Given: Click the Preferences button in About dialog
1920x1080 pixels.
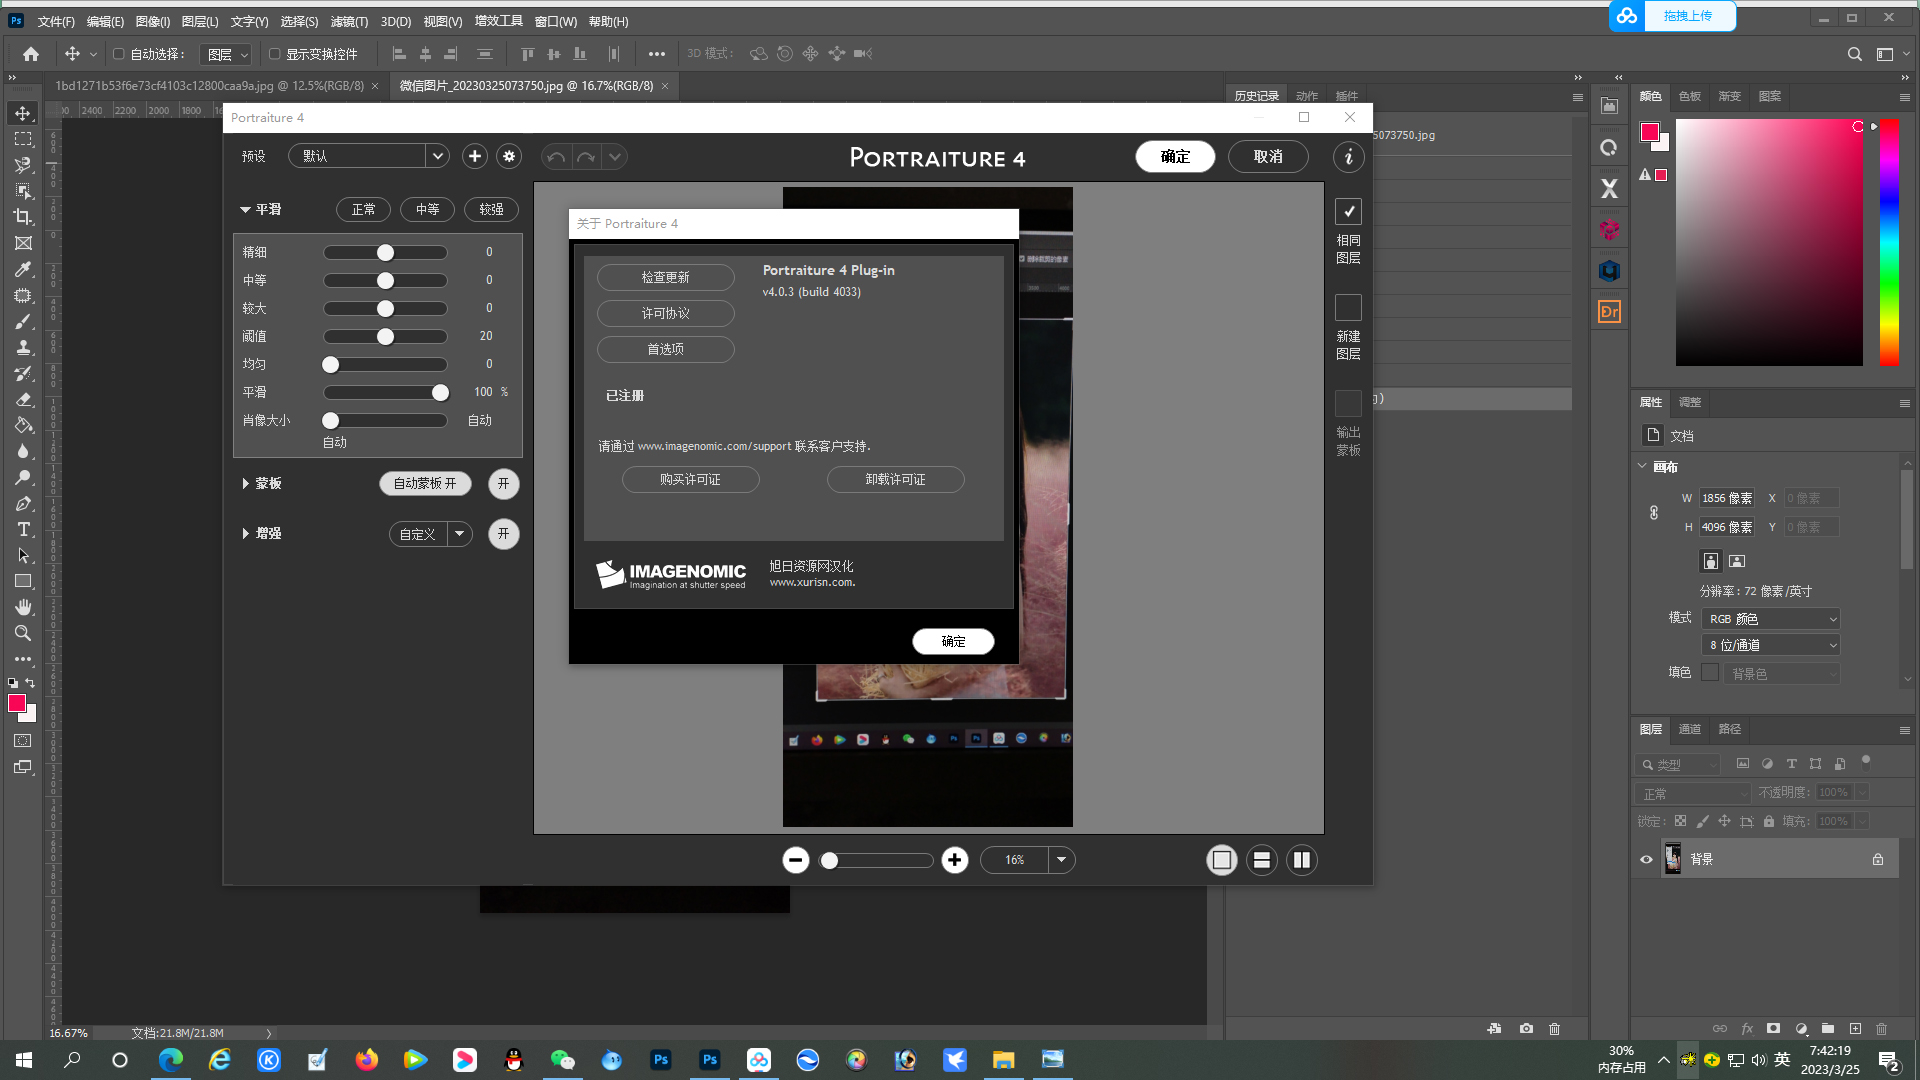Looking at the screenshot, I should click(666, 349).
